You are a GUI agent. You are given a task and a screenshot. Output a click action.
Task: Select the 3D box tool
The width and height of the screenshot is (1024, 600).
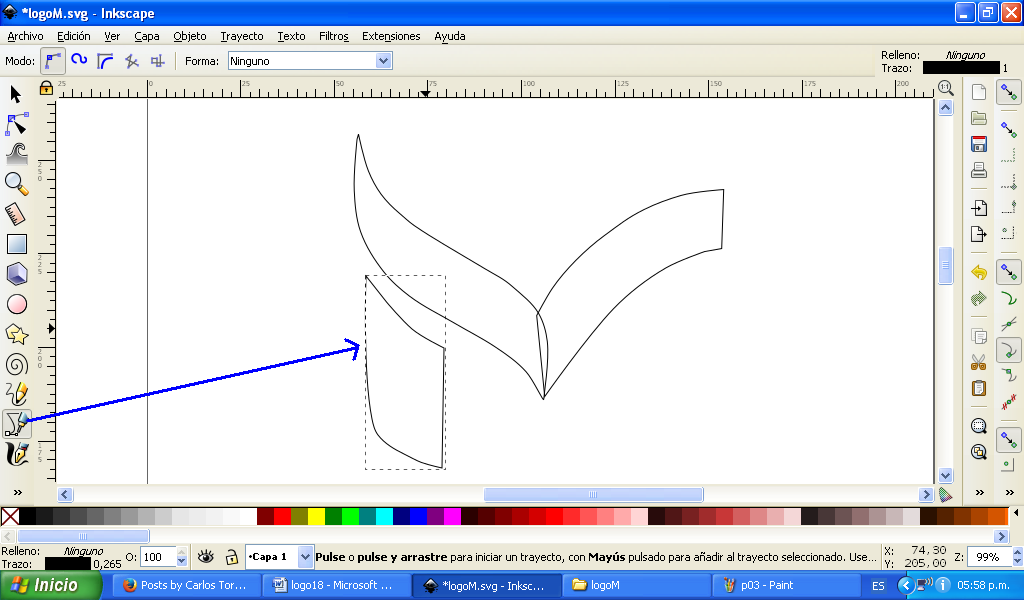(16, 274)
